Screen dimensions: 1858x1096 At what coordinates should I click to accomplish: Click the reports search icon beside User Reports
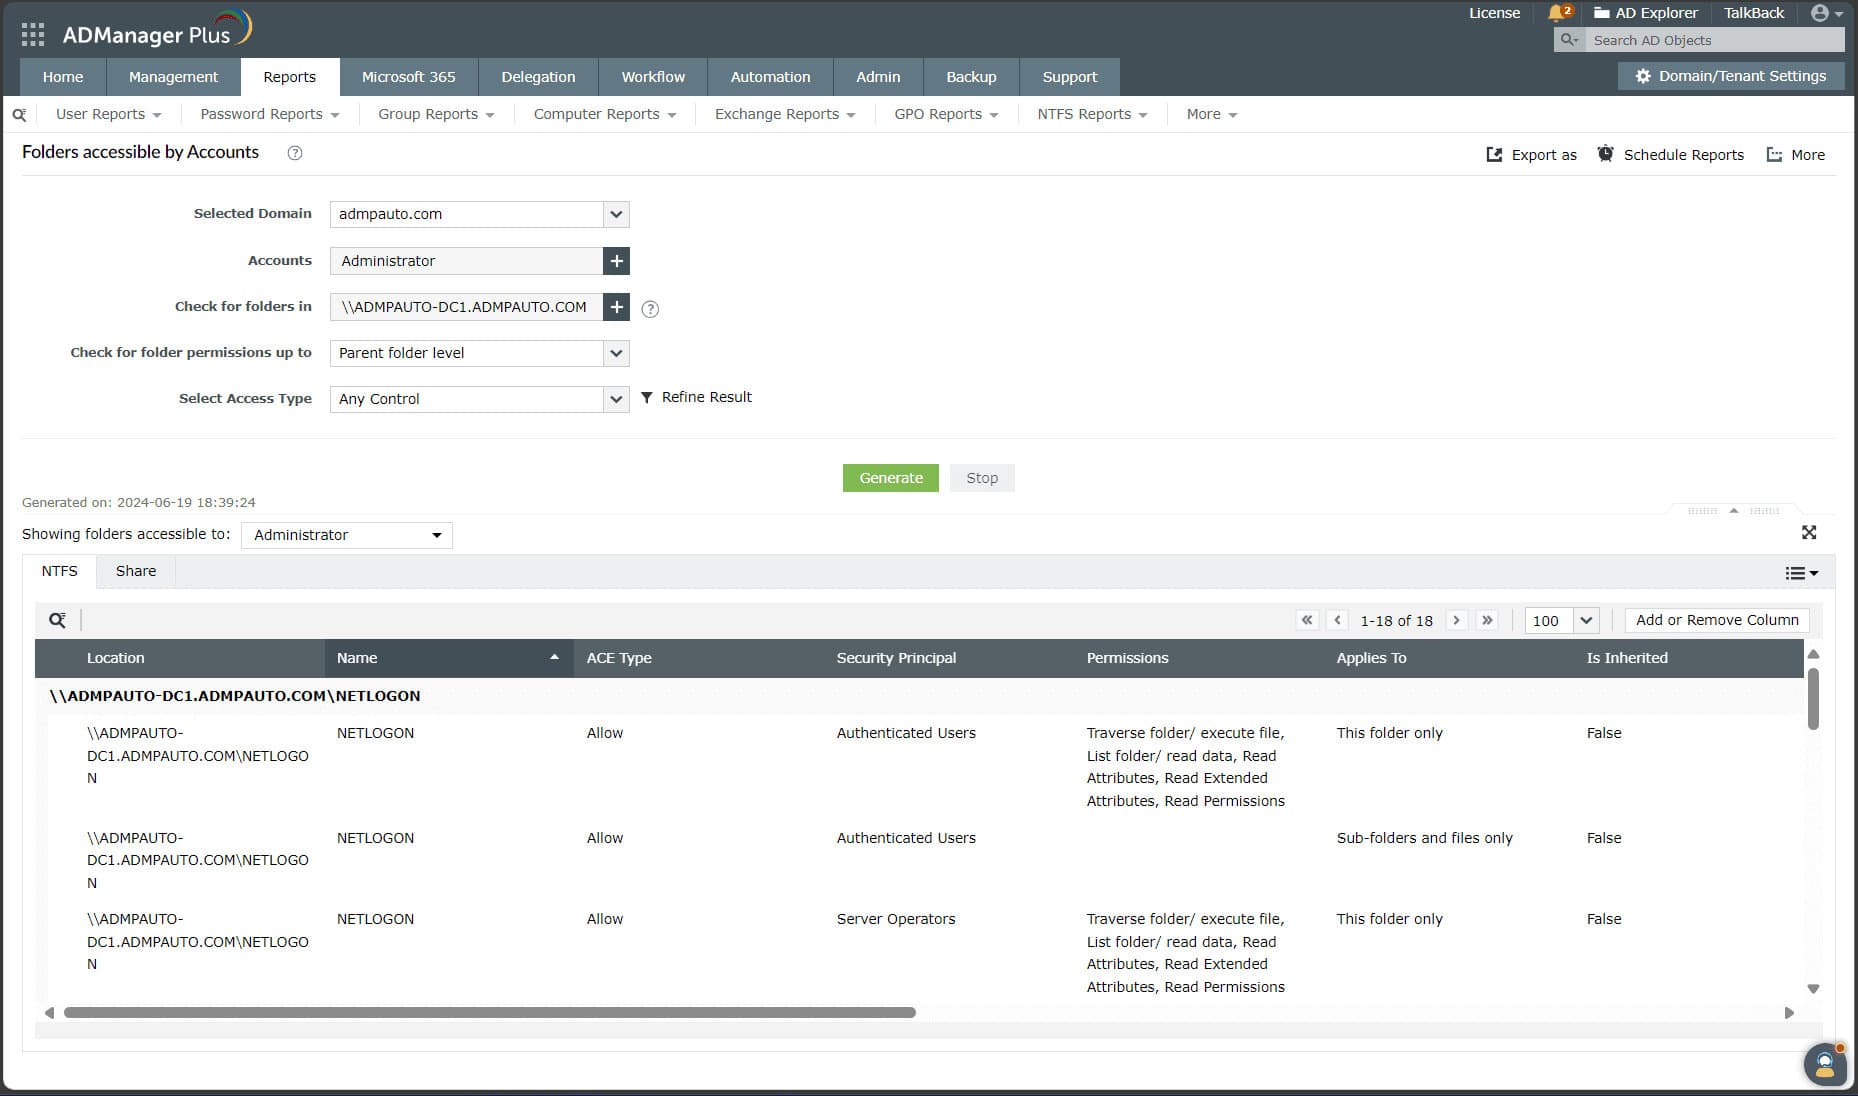pos(19,115)
